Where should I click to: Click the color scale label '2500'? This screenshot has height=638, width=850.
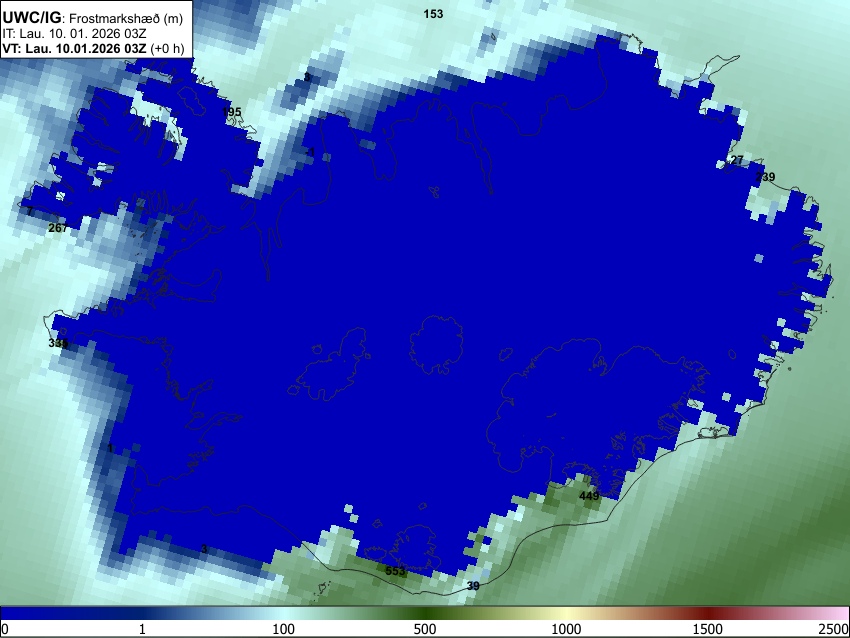point(834,629)
